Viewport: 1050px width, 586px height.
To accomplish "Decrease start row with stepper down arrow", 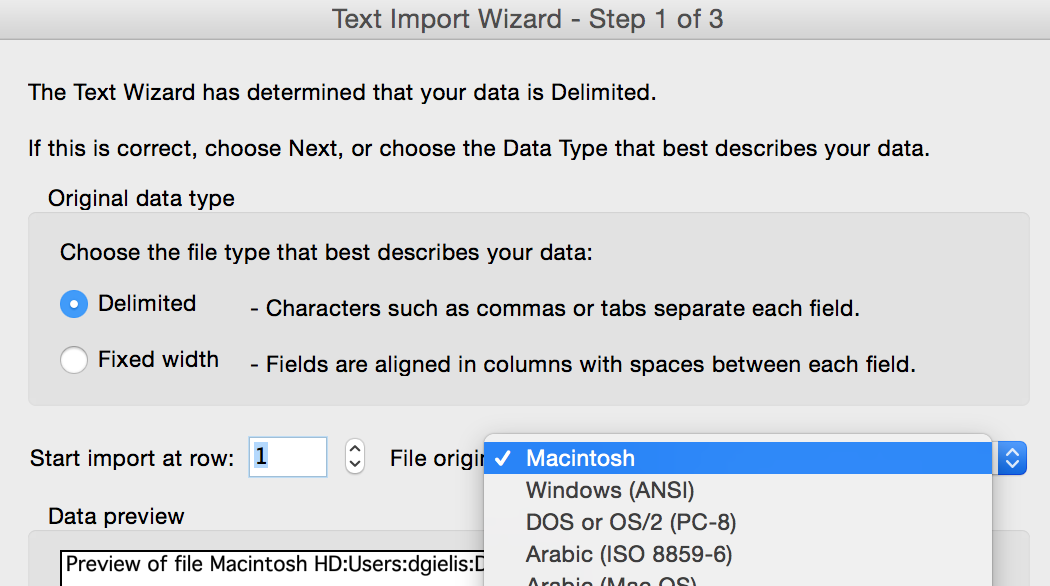I will (354, 466).
